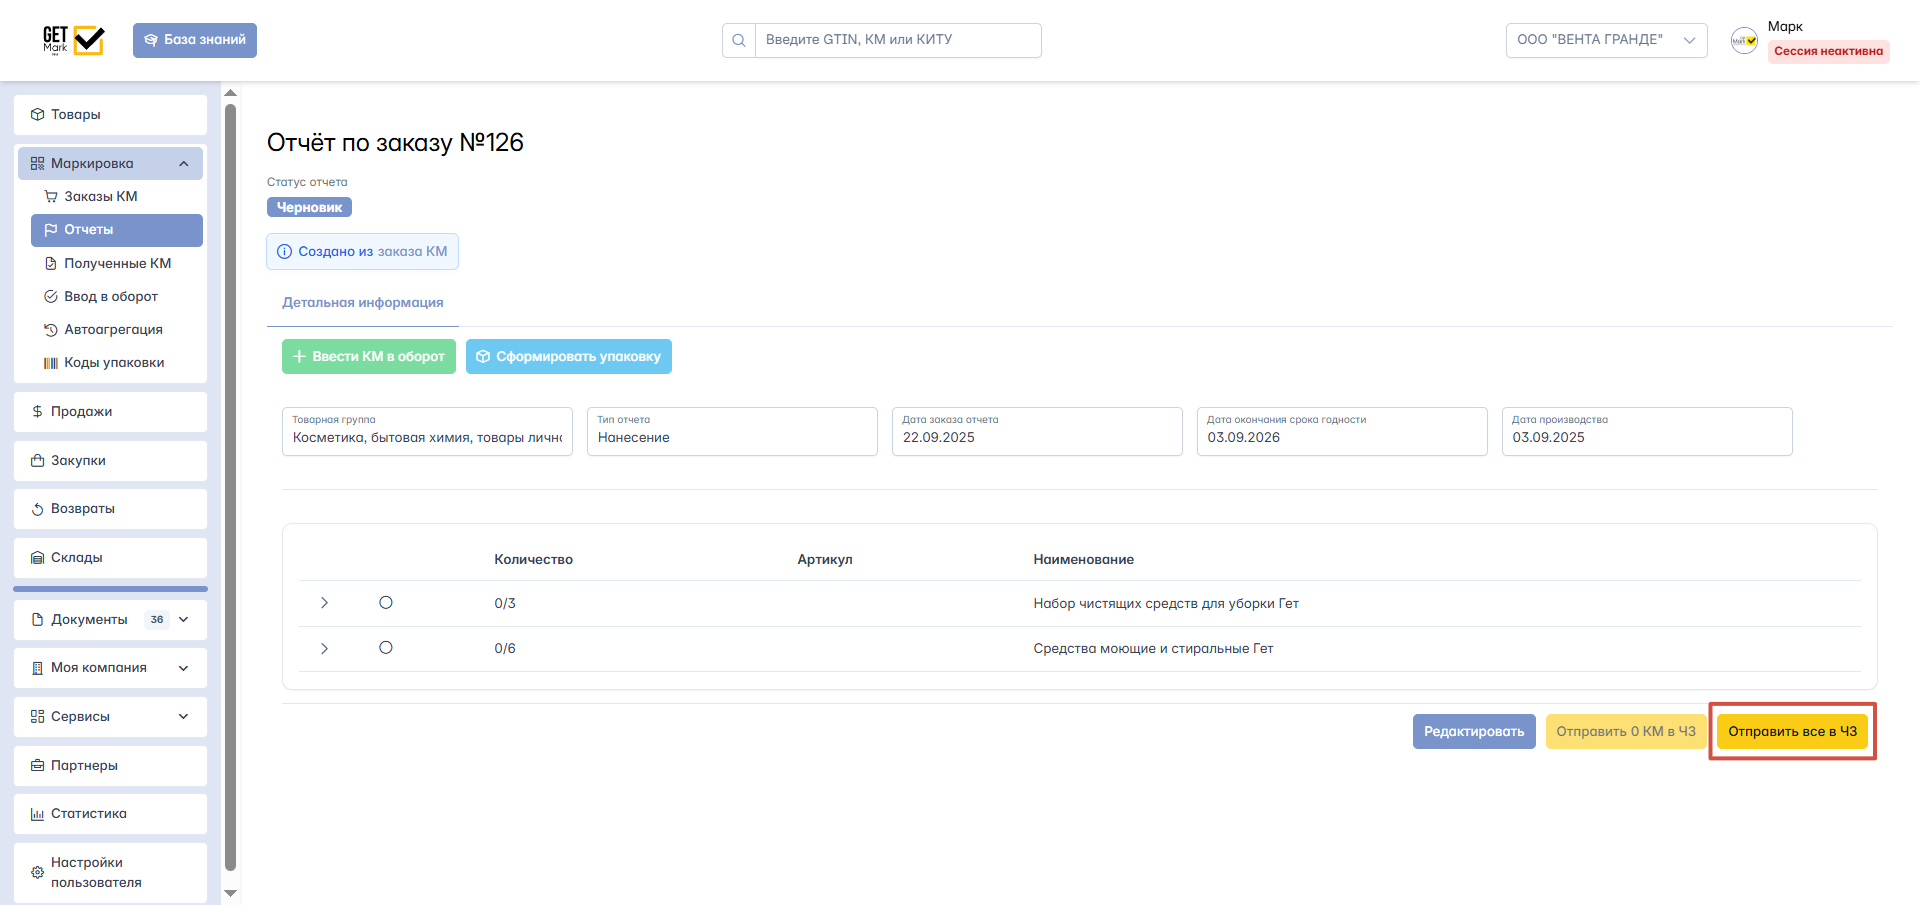Click Ввести КМ в оборот button
This screenshot has width=1920, height=905.
tap(369, 357)
